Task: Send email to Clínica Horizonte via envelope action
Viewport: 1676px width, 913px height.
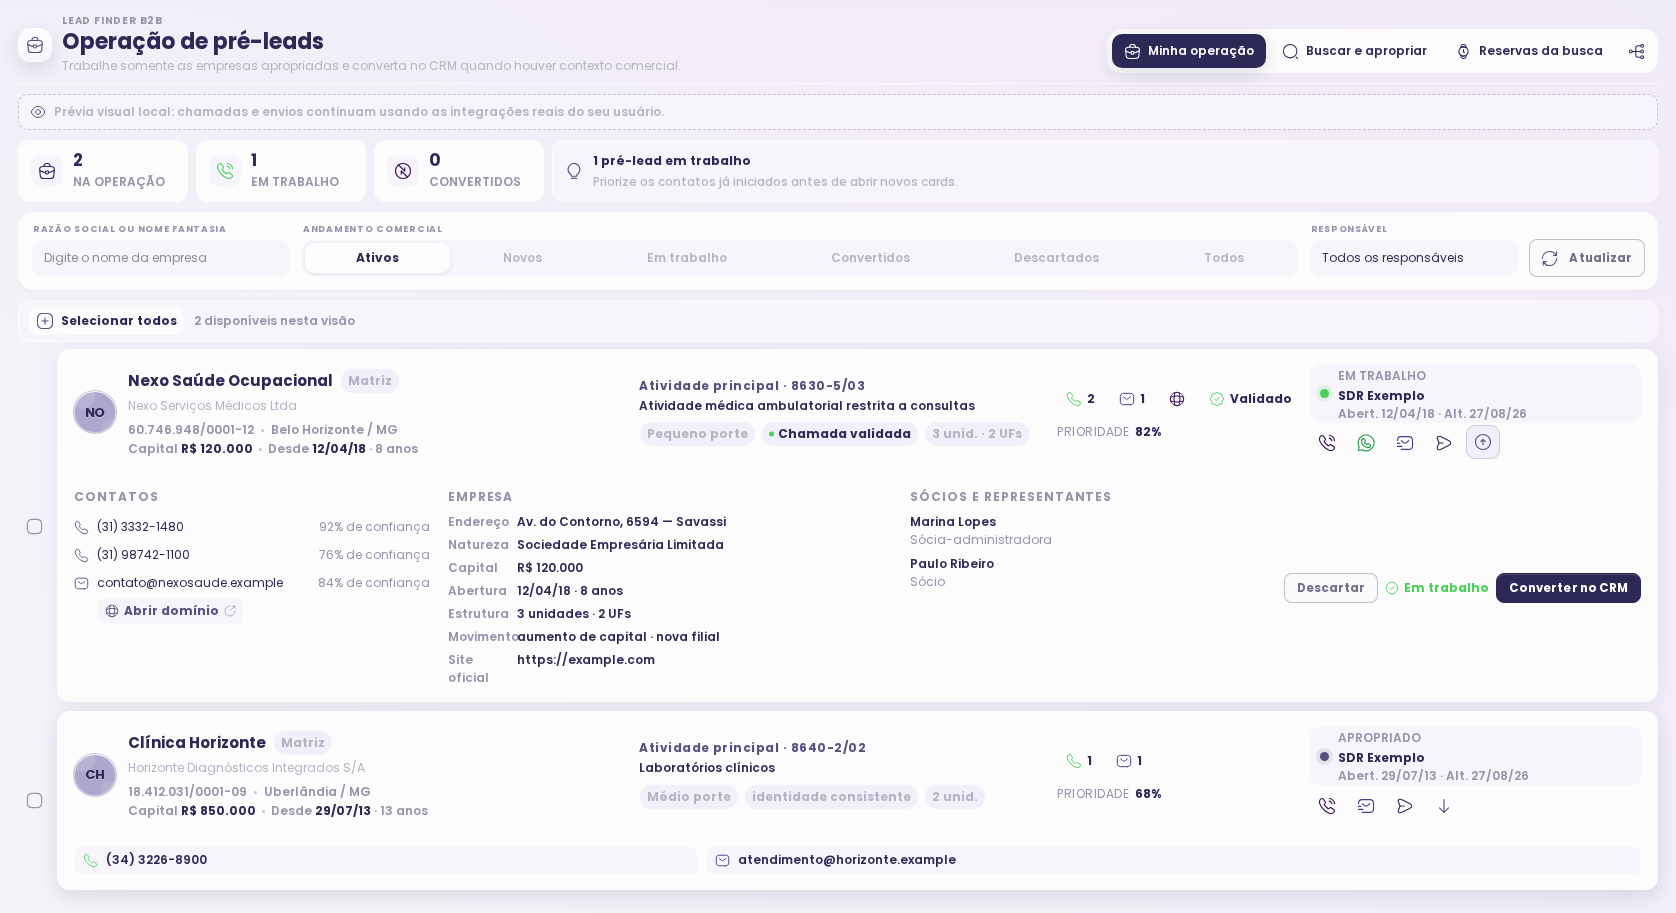Action: (1366, 806)
